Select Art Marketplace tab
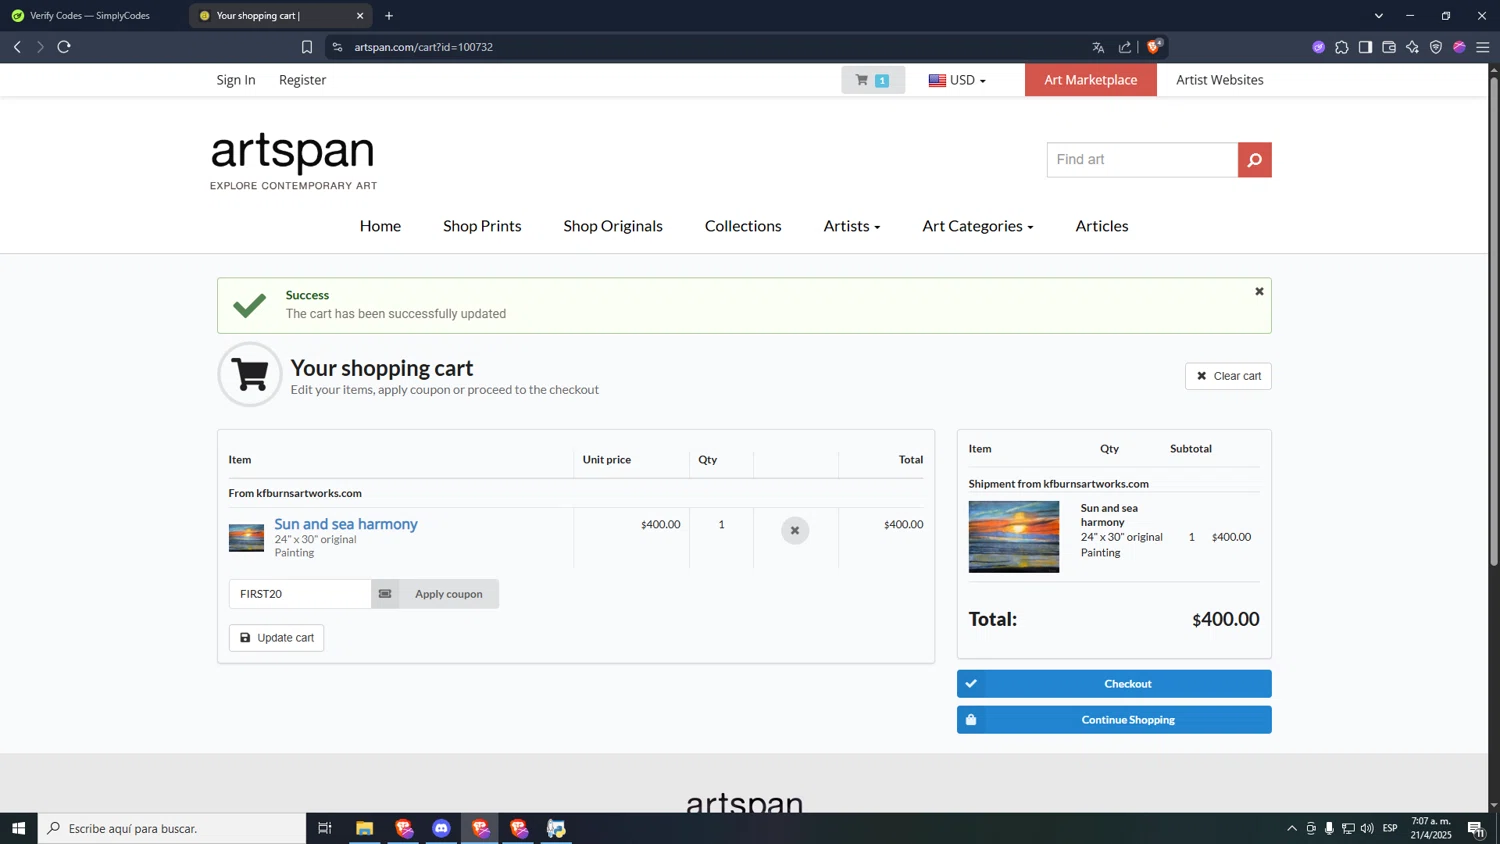Image resolution: width=1500 pixels, height=844 pixels. pos(1090,80)
